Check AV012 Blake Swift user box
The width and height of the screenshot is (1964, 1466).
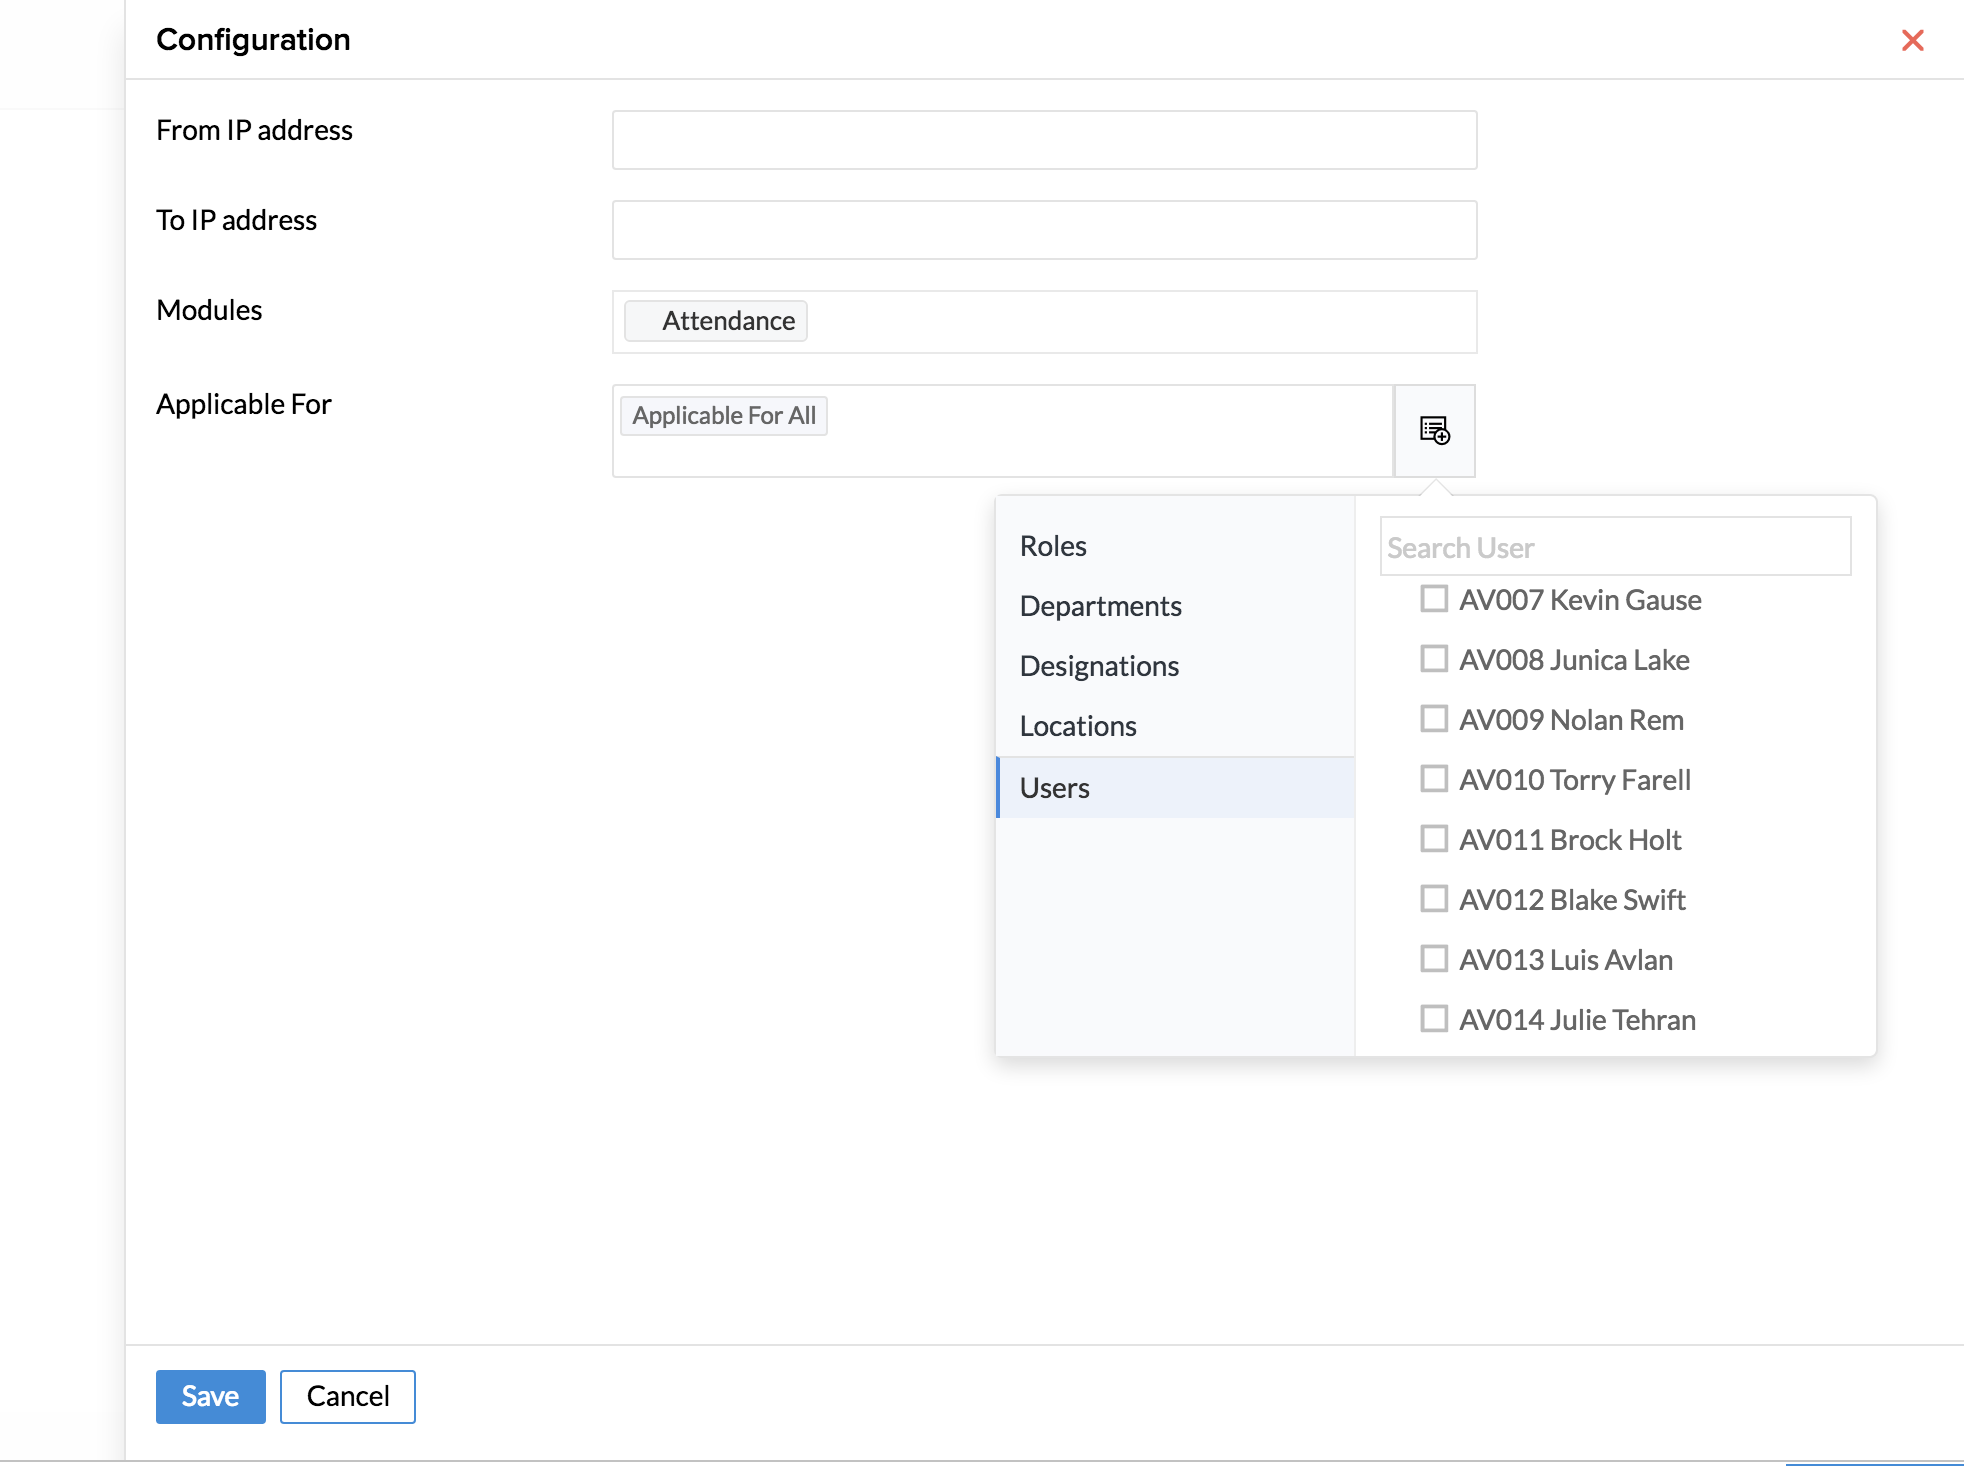tap(1434, 899)
